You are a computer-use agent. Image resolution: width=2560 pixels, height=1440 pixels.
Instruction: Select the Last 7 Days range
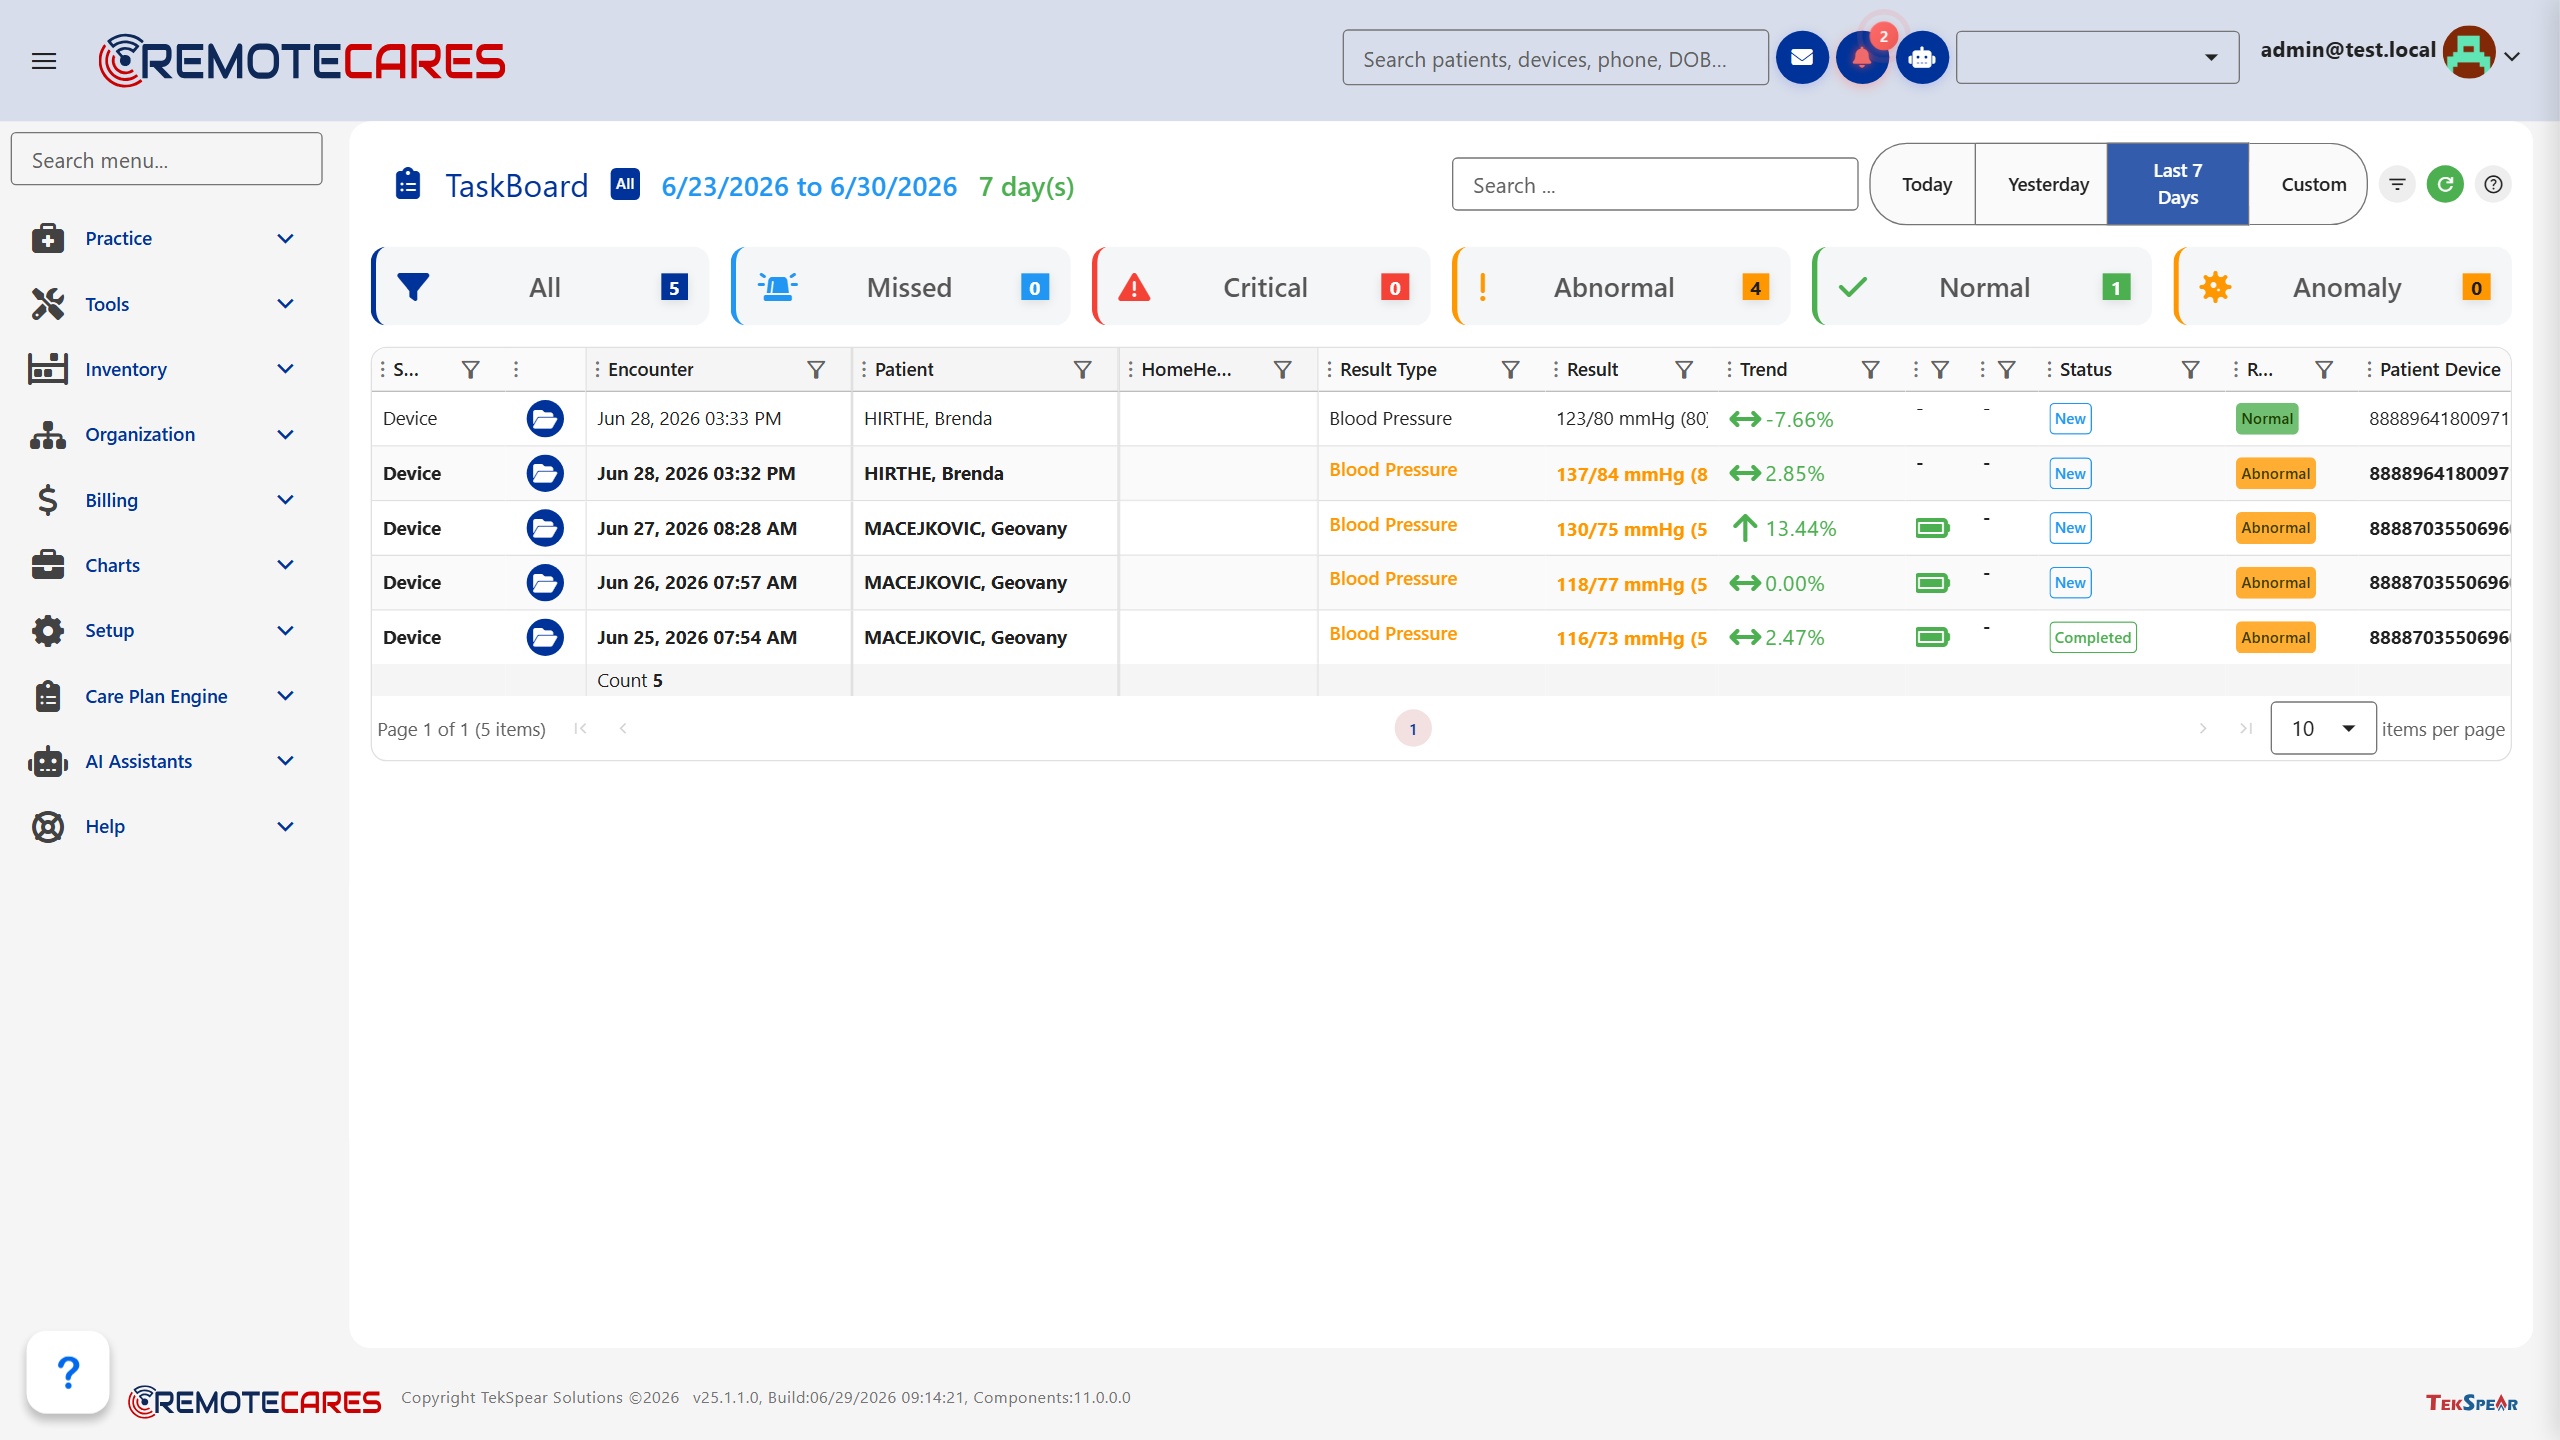click(x=2177, y=184)
